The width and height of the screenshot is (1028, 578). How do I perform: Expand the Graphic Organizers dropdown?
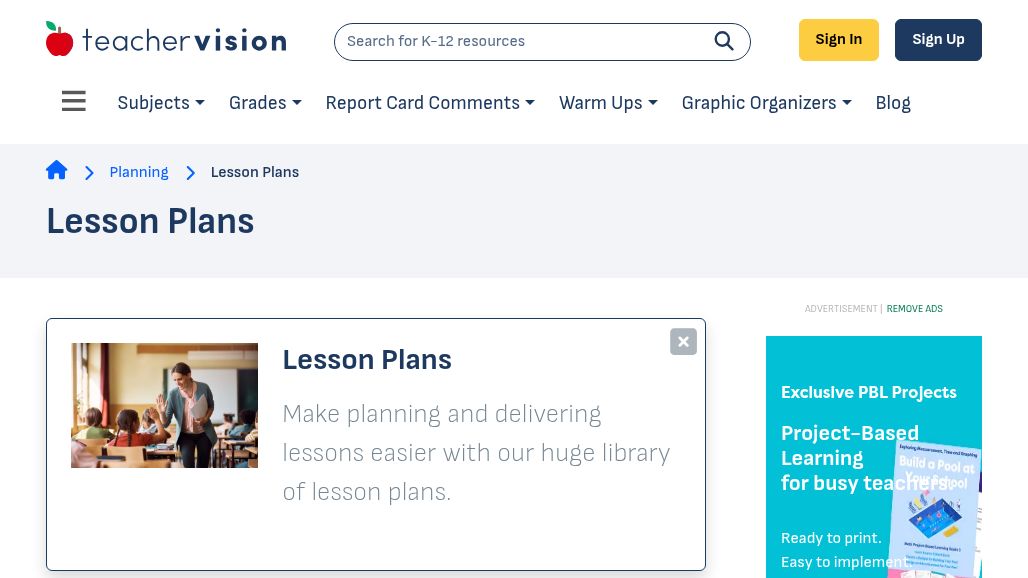(766, 103)
